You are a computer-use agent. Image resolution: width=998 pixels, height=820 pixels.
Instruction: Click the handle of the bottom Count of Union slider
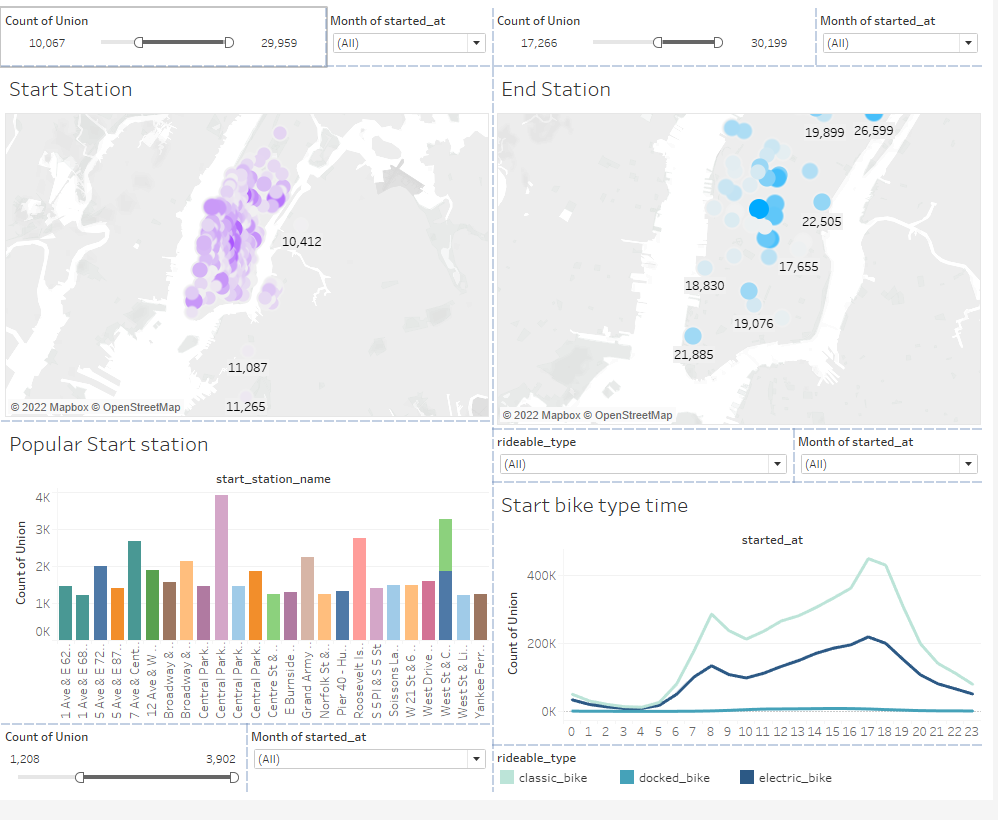pos(80,775)
